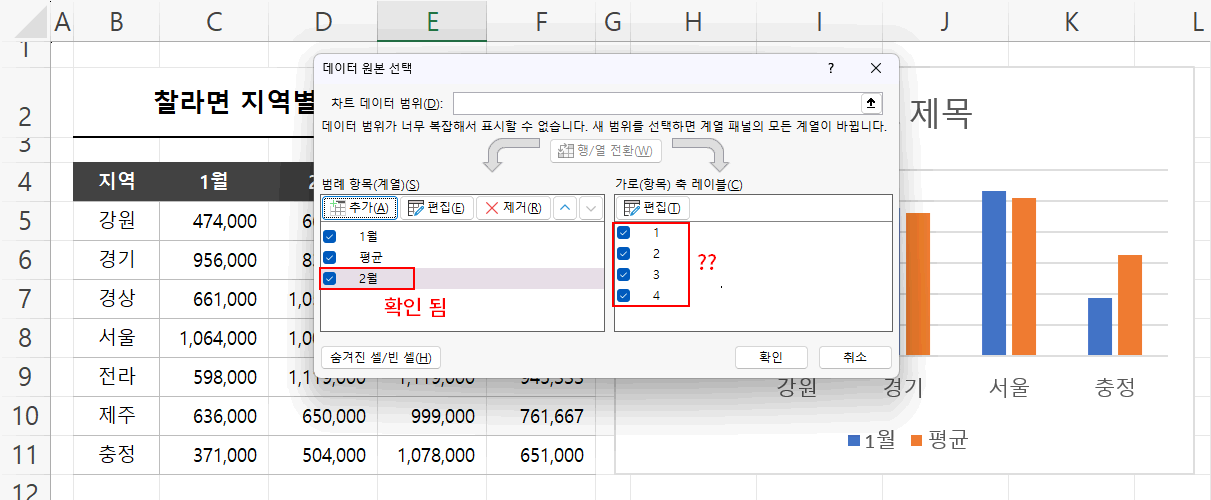Click the axis labels 편집(T) button

(x=652, y=207)
